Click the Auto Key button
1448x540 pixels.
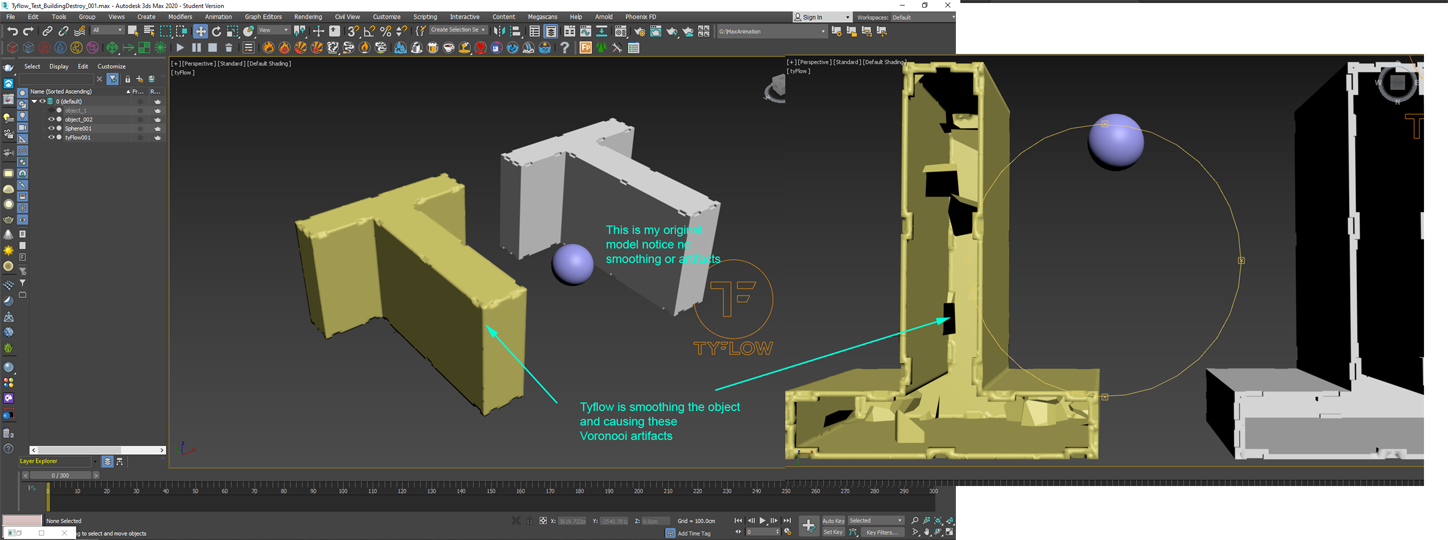[833, 520]
